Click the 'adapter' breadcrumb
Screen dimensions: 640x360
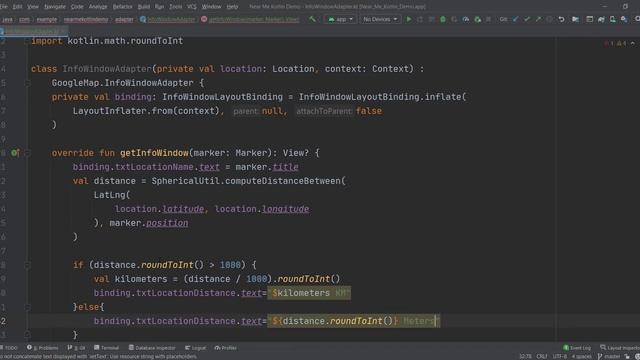[124, 19]
